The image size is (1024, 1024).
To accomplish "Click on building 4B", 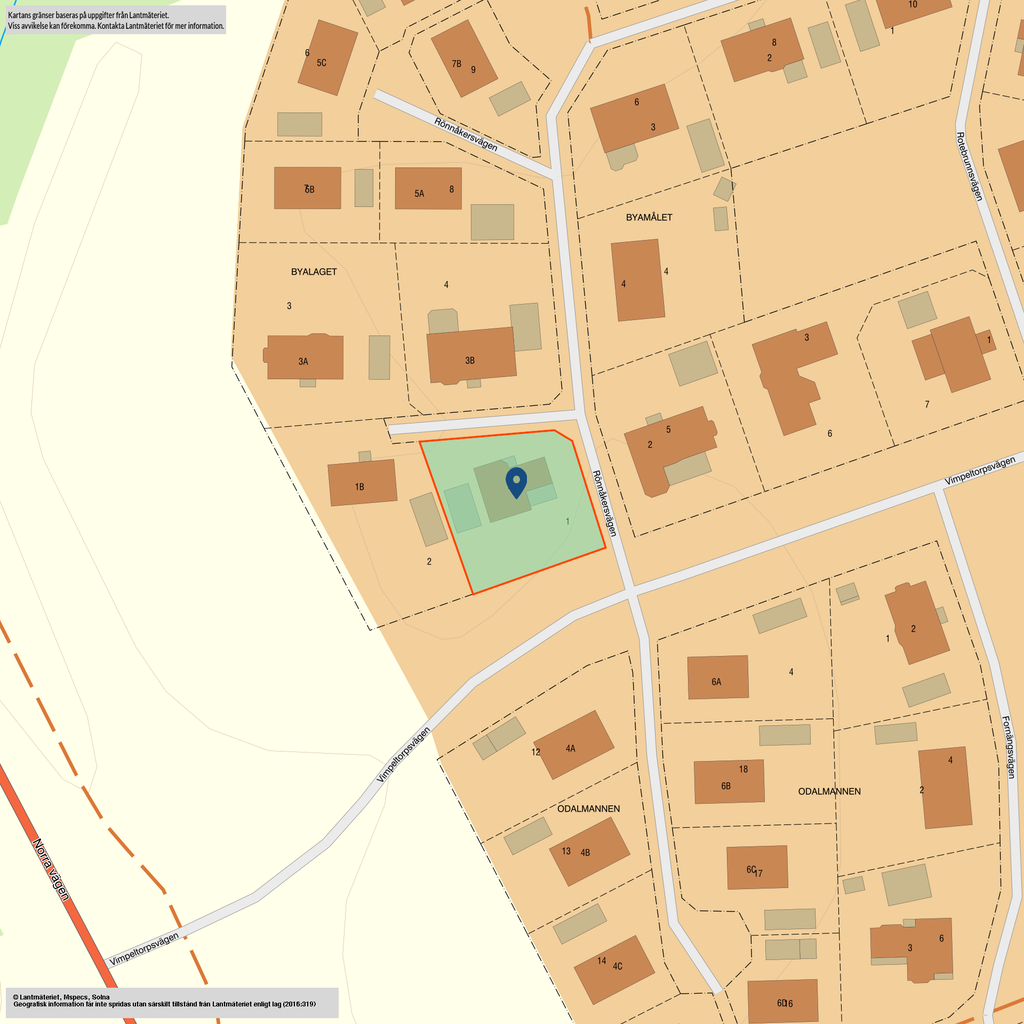I will [x=589, y=851].
